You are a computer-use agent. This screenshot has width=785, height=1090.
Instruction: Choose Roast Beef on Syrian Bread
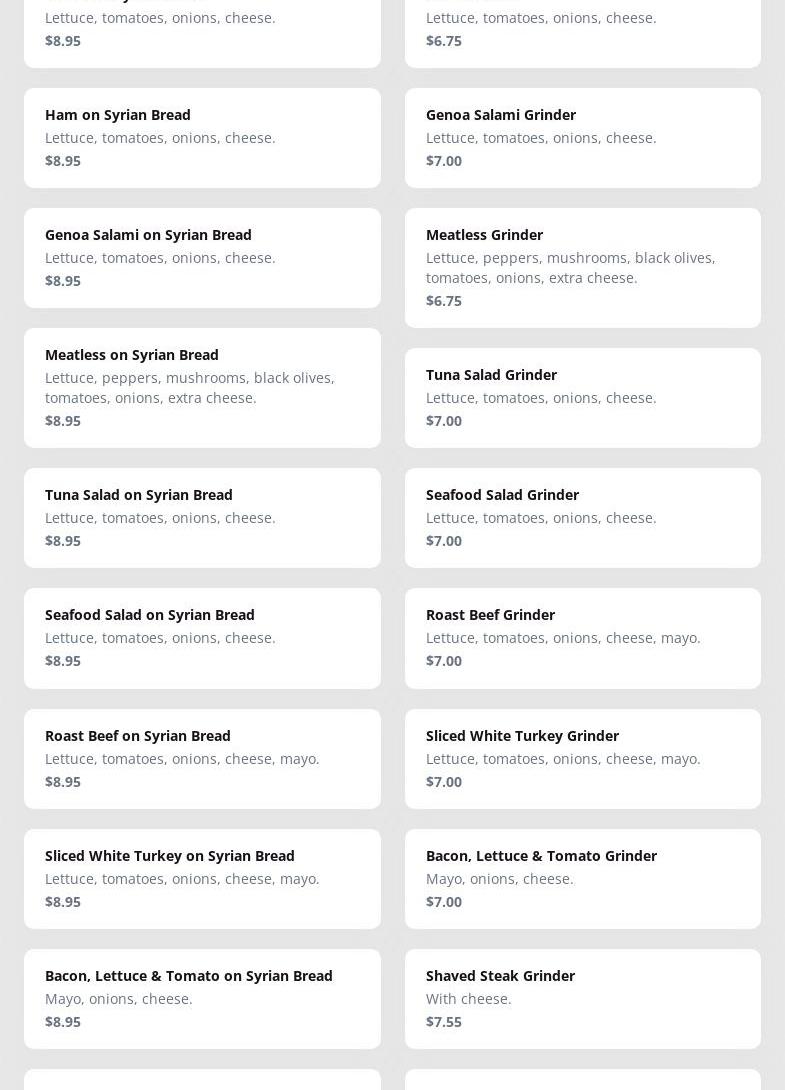pyautogui.click(x=202, y=759)
